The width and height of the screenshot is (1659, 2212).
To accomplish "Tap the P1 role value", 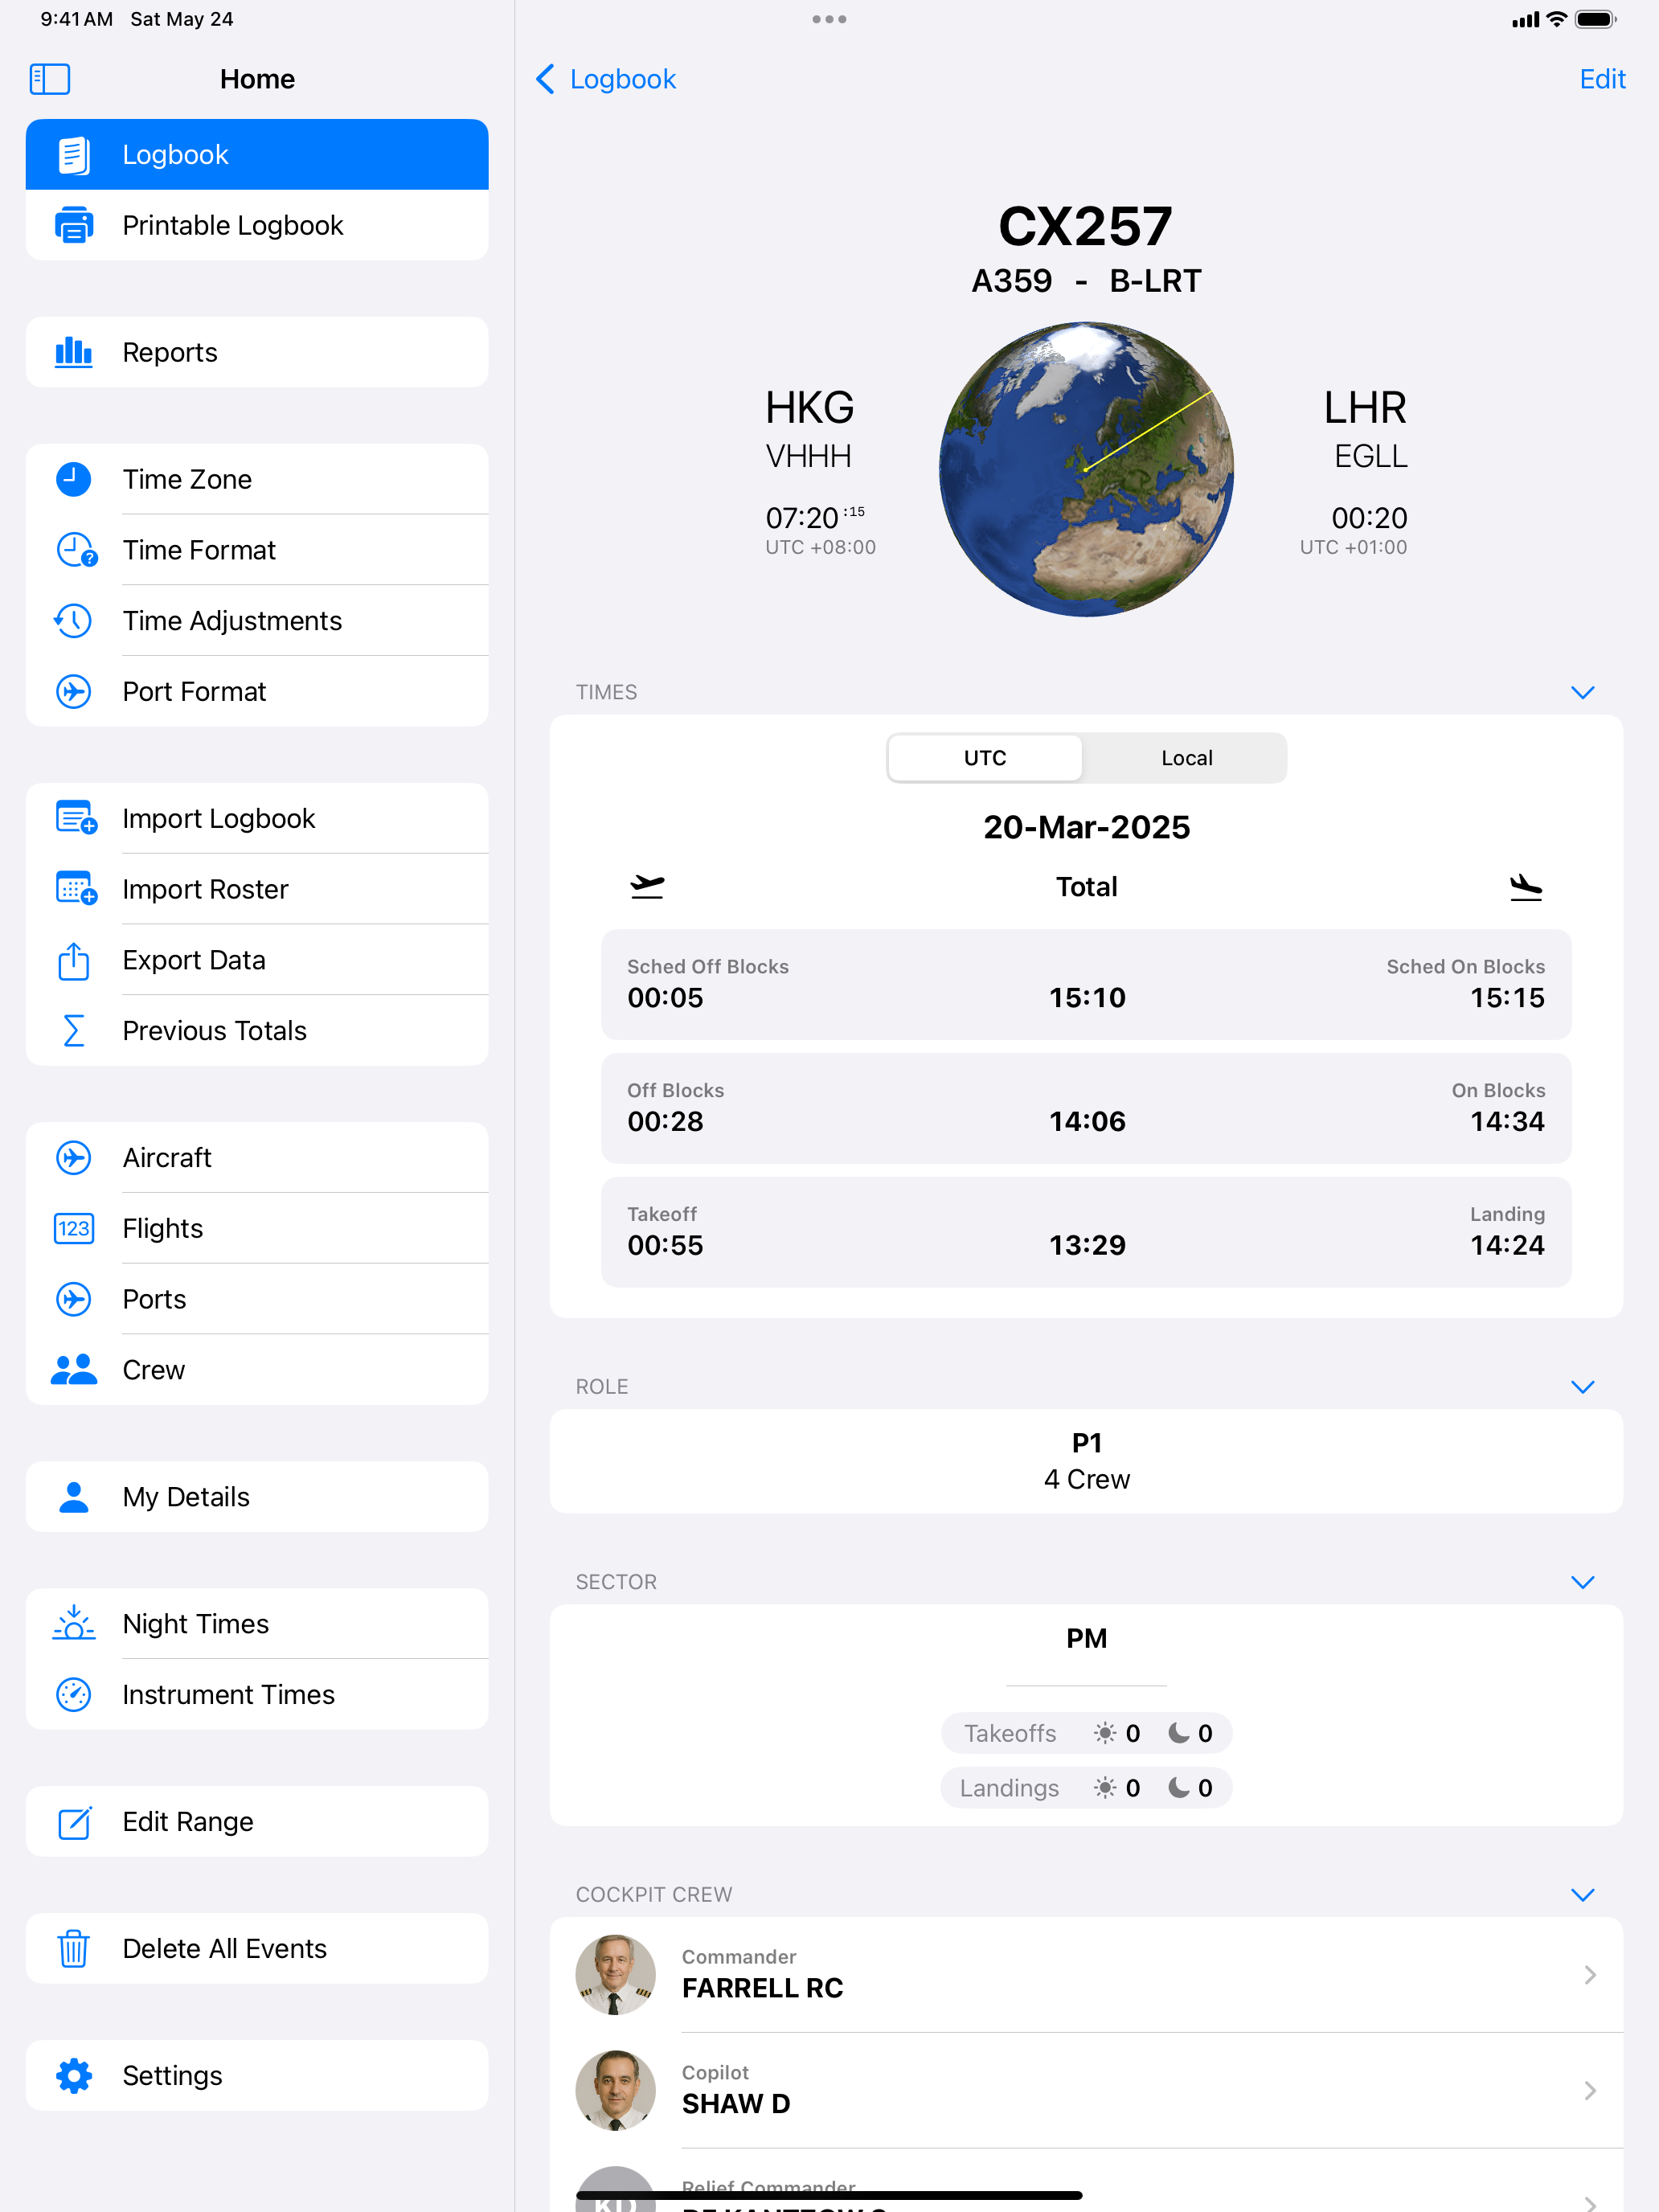I will coord(1086,1443).
